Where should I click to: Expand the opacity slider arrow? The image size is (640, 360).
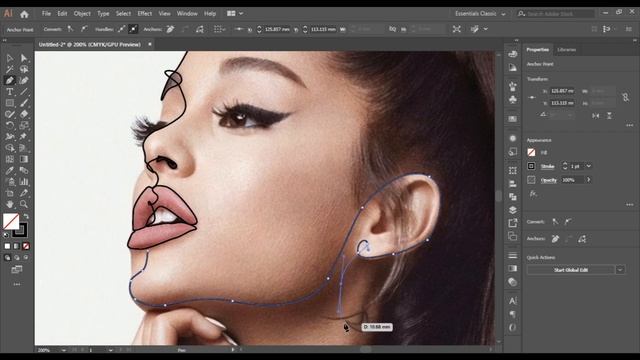(589, 180)
